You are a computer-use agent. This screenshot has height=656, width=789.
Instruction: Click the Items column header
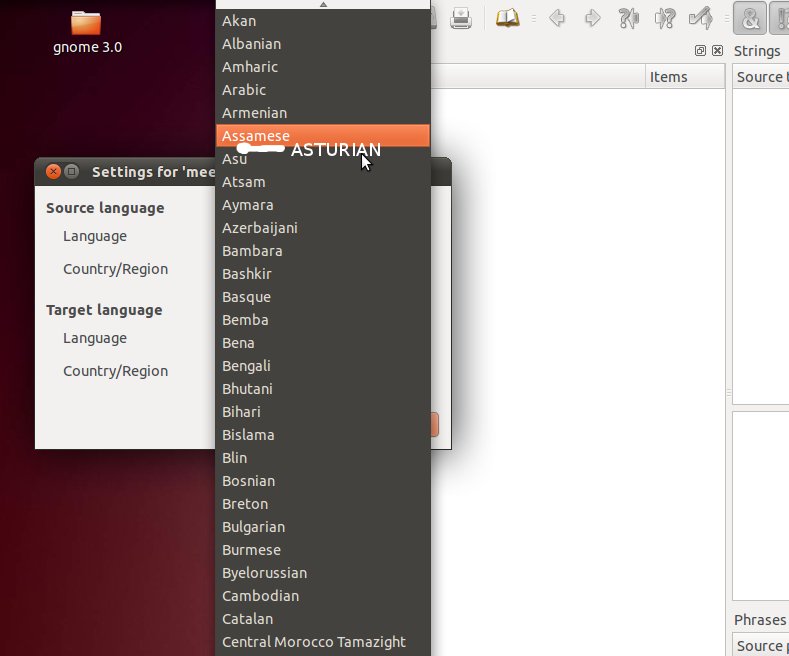click(x=668, y=77)
